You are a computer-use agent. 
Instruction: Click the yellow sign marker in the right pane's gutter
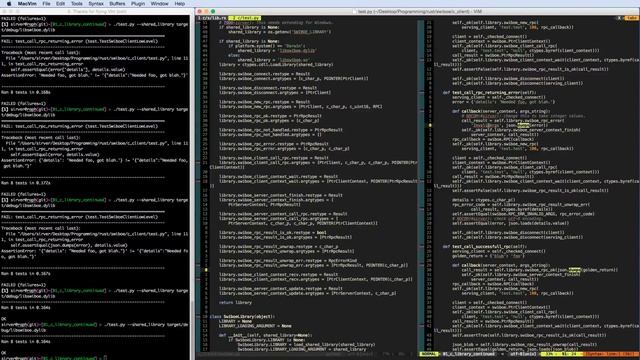click(430, 125)
